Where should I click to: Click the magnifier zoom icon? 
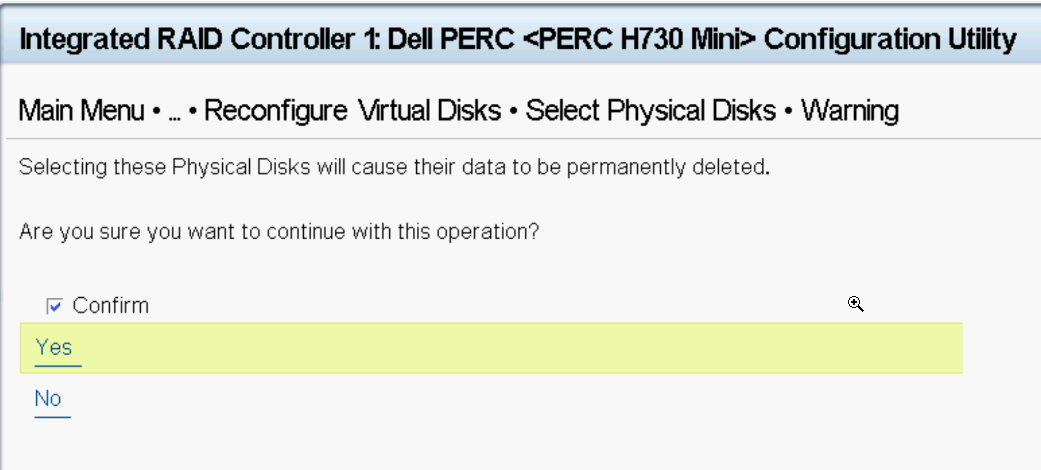coord(856,305)
